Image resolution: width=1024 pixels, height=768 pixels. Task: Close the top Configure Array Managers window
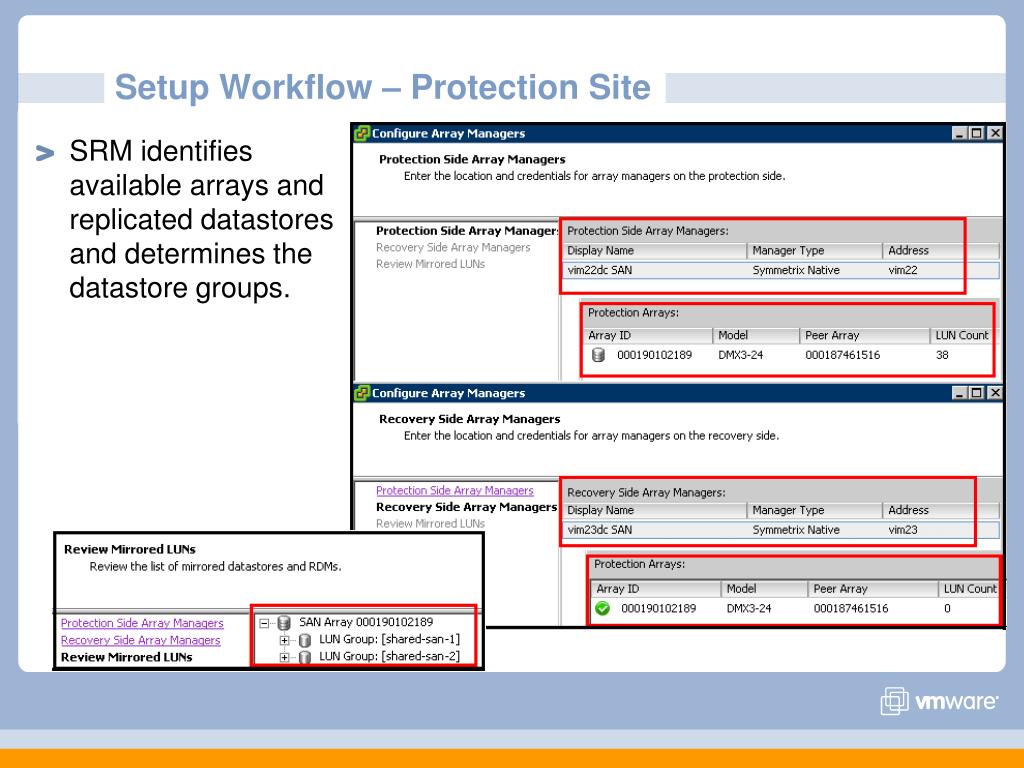point(995,133)
